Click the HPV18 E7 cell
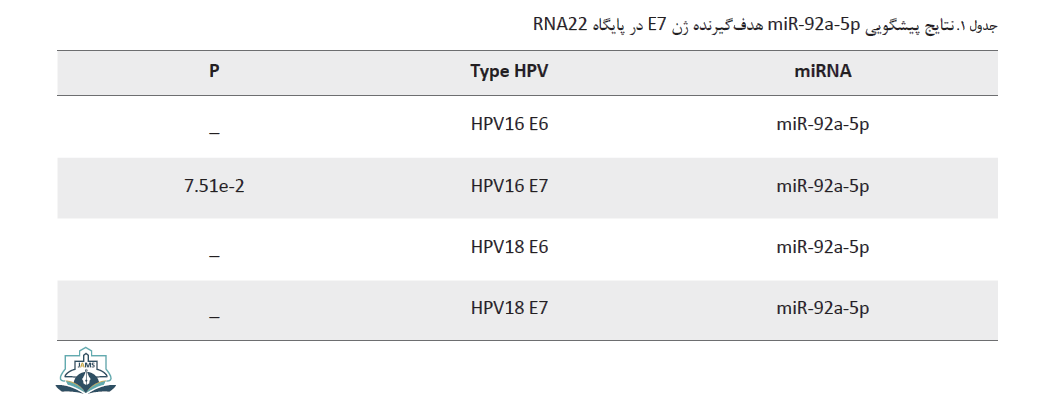Screen dimensions: 1063x396 pos(509,308)
